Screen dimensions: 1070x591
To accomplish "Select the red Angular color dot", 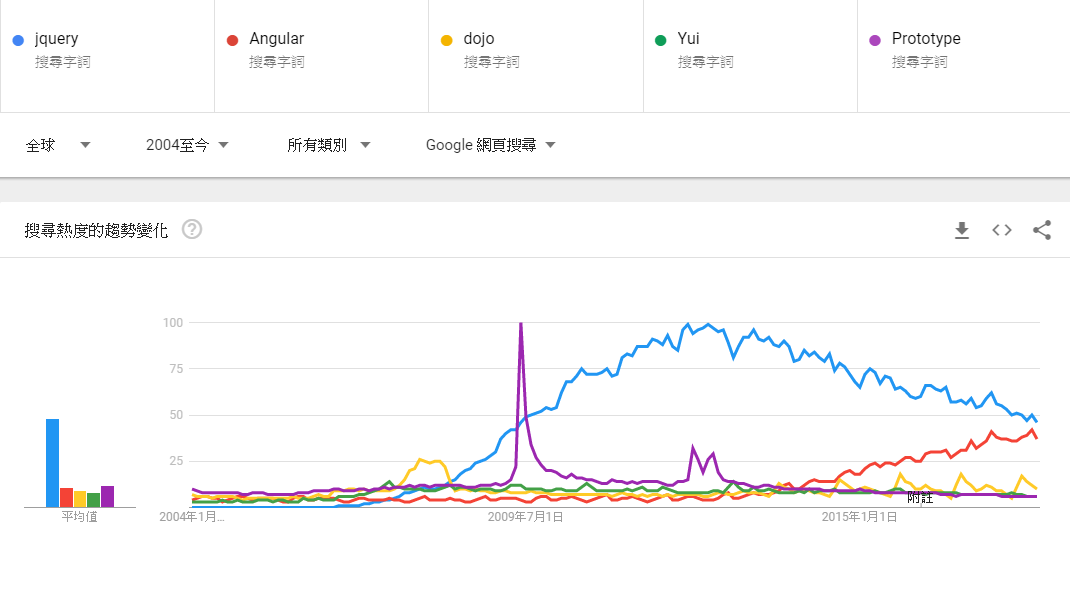I will [x=232, y=40].
